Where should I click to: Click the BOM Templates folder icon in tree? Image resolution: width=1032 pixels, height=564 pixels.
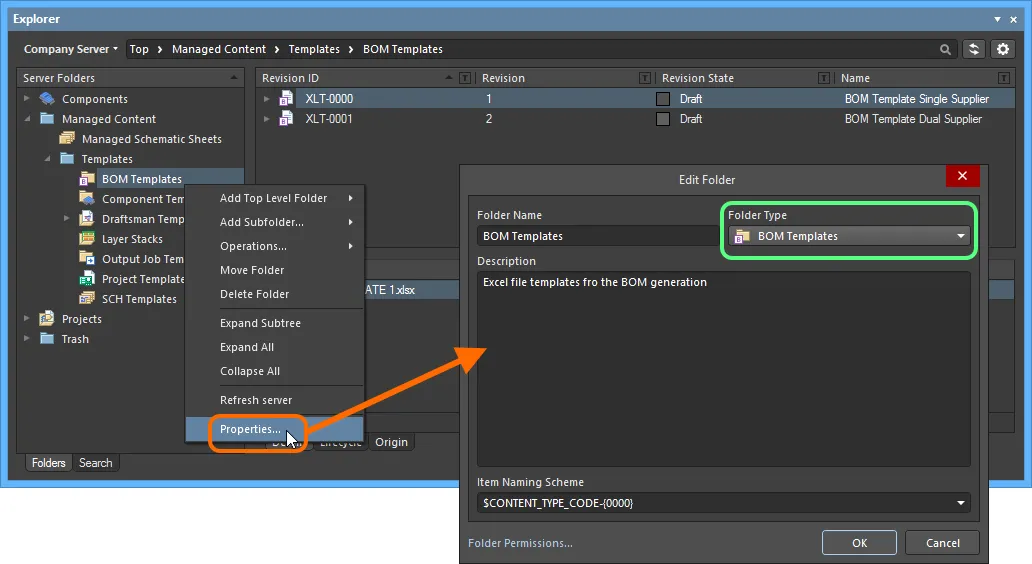click(x=87, y=179)
